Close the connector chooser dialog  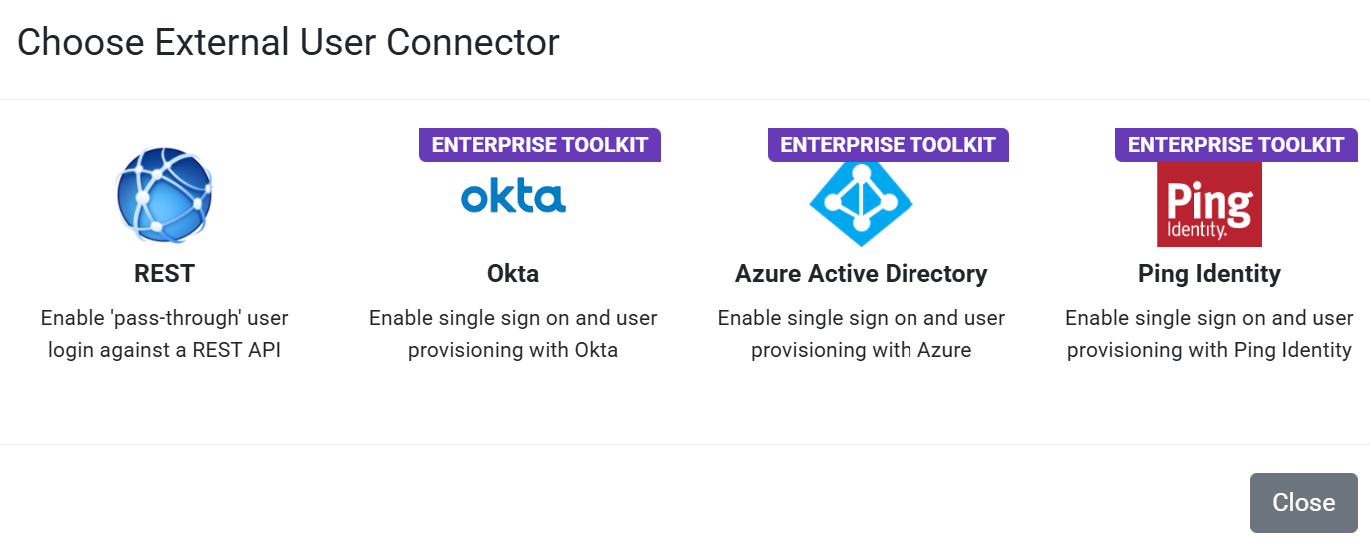(x=1303, y=502)
